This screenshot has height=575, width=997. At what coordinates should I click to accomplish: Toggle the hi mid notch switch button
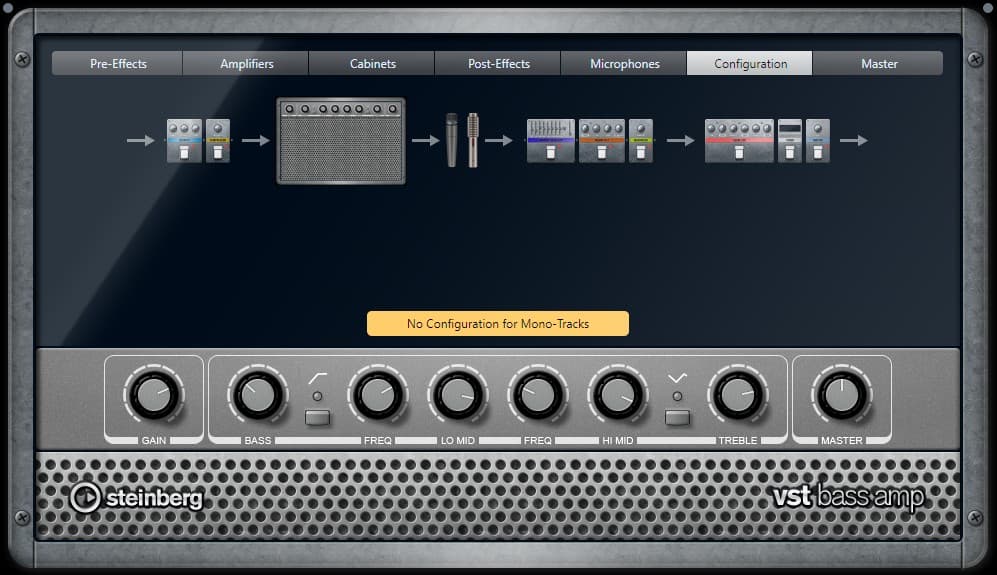(x=677, y=417)
